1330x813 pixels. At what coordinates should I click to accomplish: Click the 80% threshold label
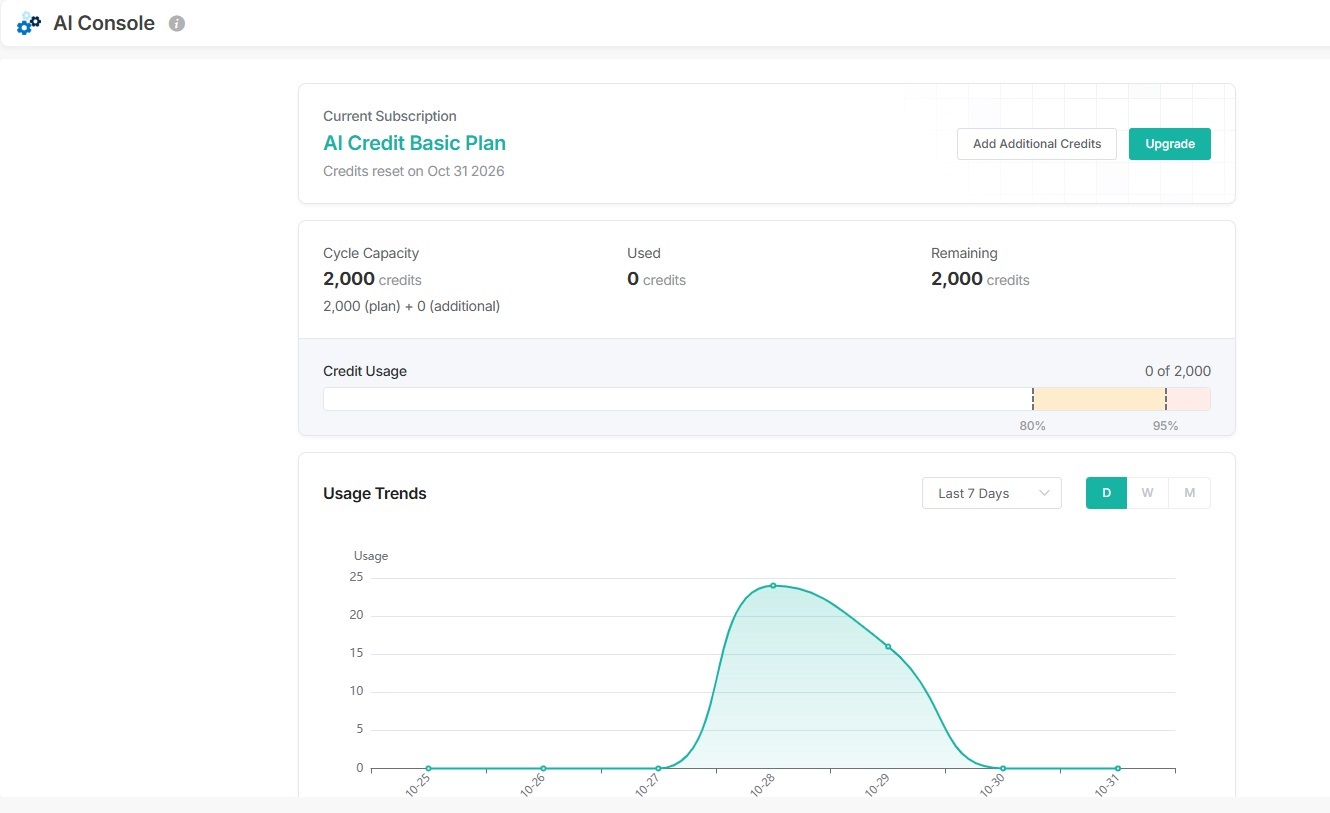click(x=1032, y=426)
